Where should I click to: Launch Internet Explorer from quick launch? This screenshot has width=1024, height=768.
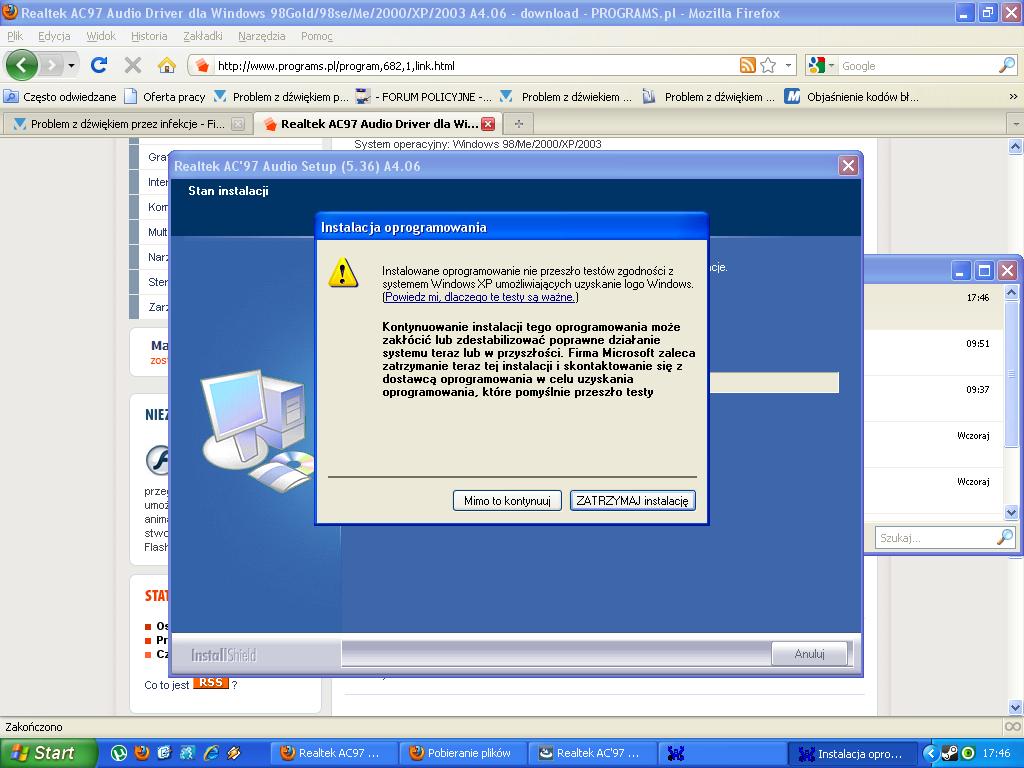tap(211, 753)
